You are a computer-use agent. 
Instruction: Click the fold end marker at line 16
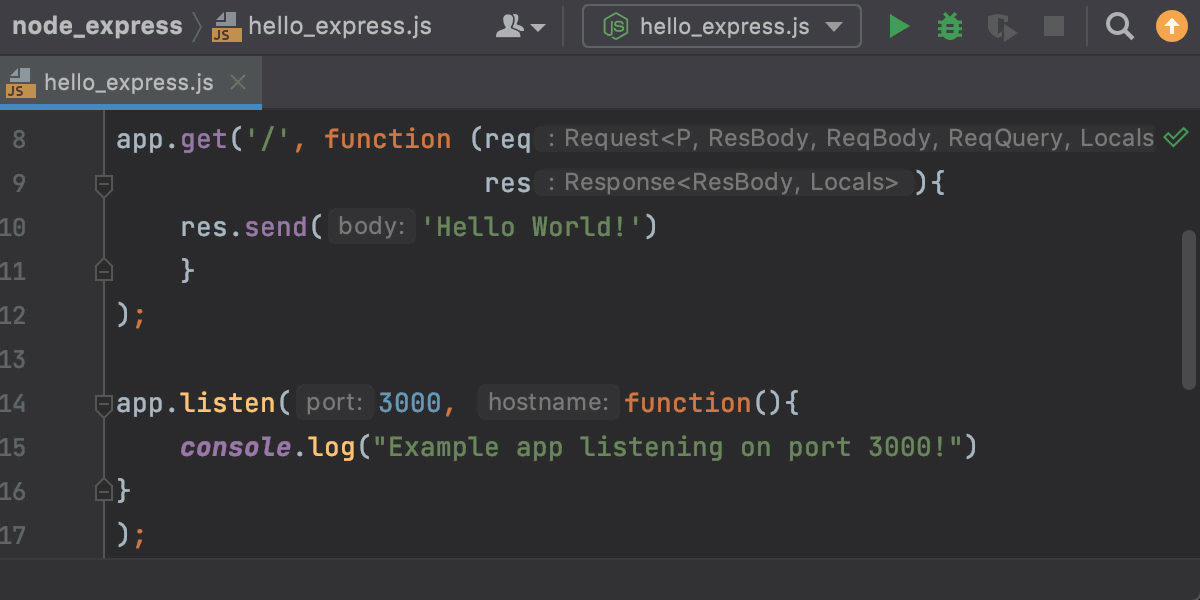(103, 490)
